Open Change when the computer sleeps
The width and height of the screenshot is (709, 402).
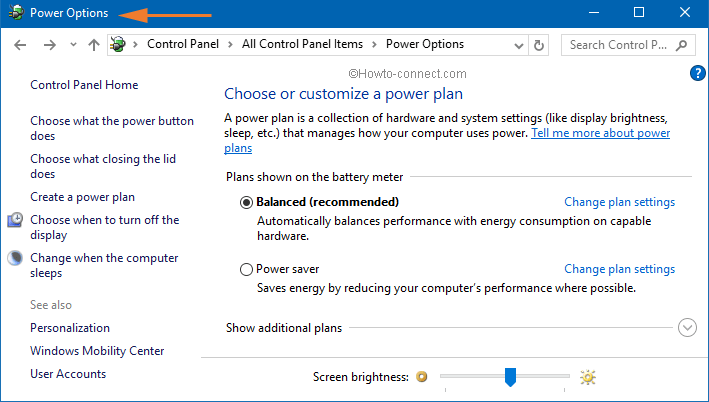pyautogui.click(x=104, y=265)
